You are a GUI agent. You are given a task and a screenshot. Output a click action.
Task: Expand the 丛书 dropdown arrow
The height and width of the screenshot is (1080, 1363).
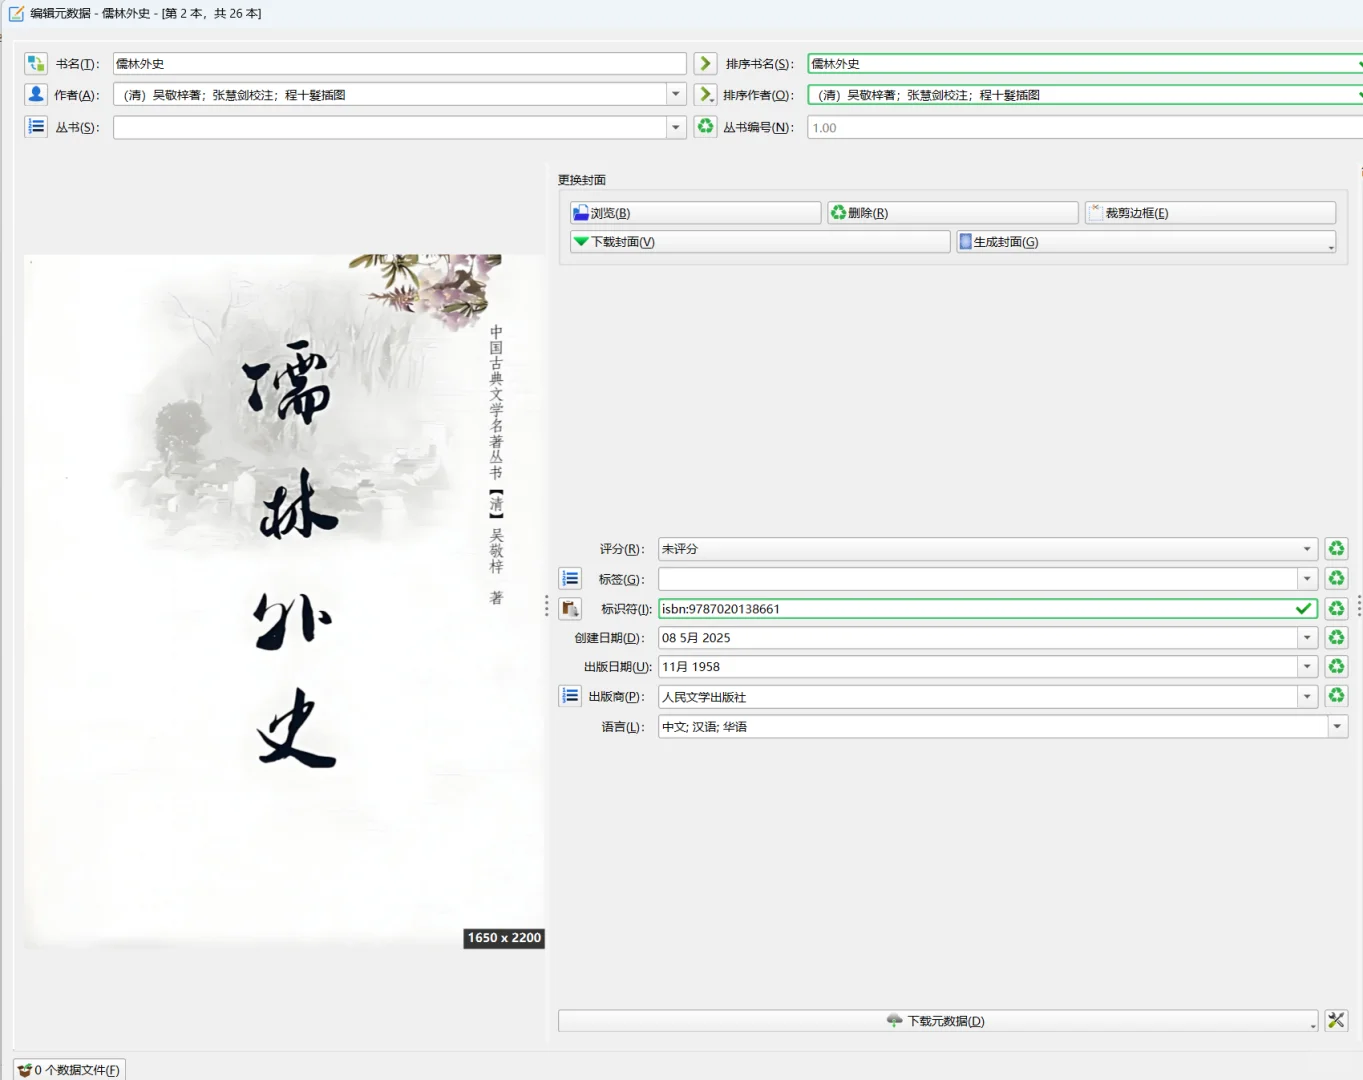(676, 127)
